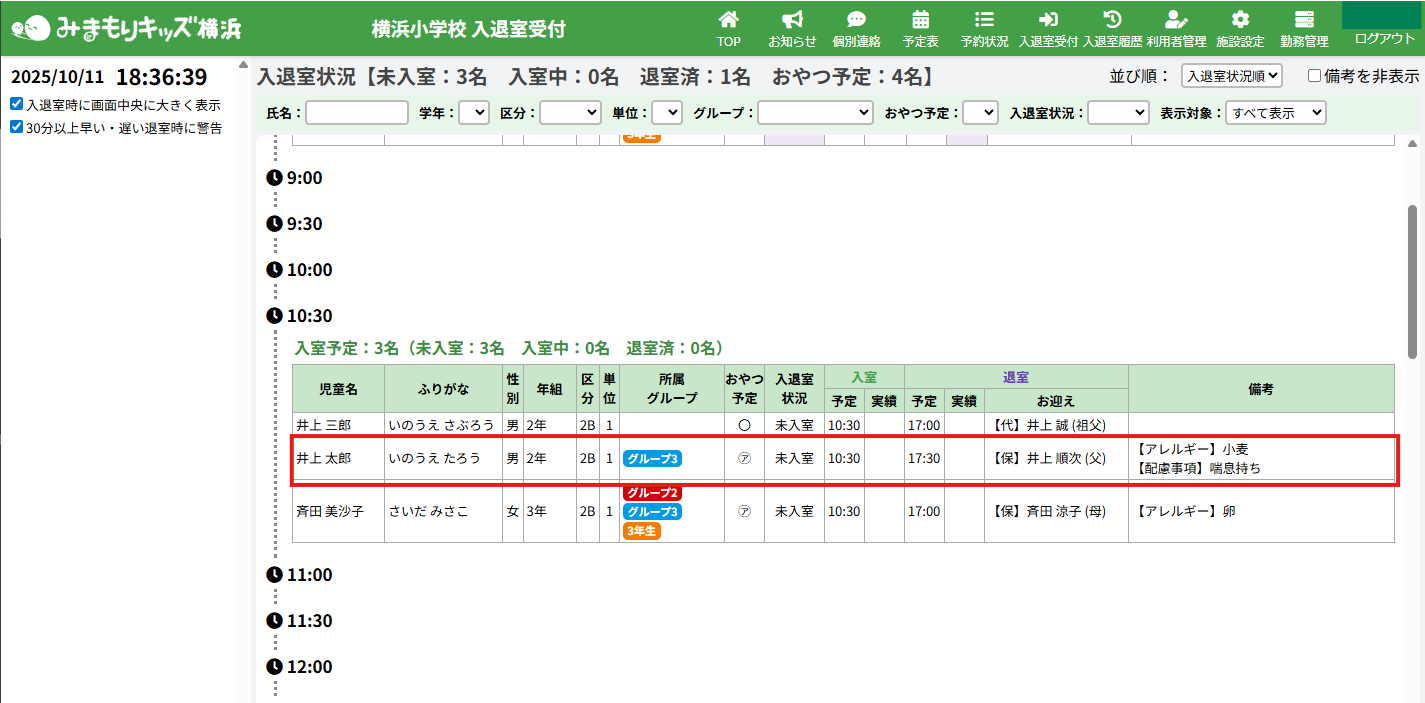This screenshot has height=703, width=1425.
Task: Click the お知らせ megaphone icon
Action: (x=792, y=20)
